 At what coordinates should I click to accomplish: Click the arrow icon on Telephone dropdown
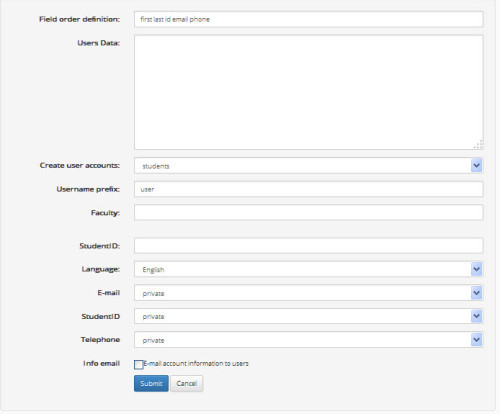(x=476, y=340)
